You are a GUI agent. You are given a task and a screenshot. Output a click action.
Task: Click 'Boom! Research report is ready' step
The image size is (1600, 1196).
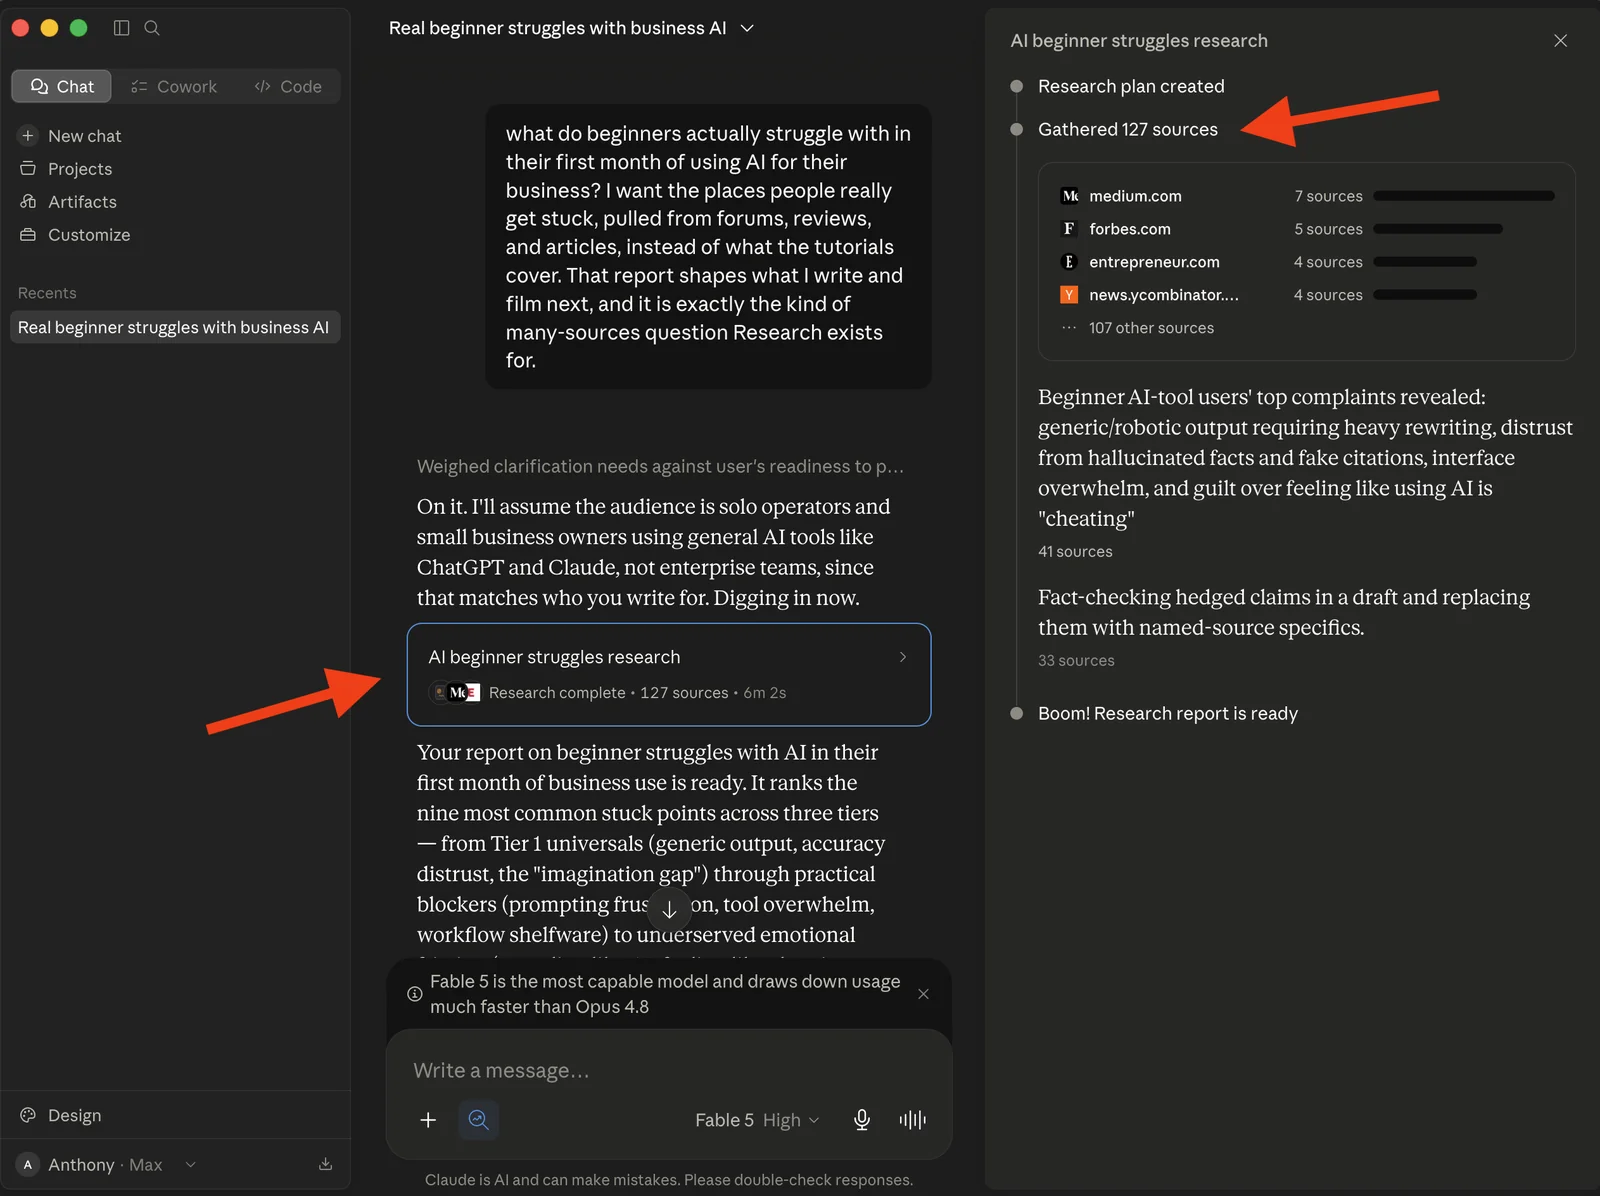coord(1167,714)
